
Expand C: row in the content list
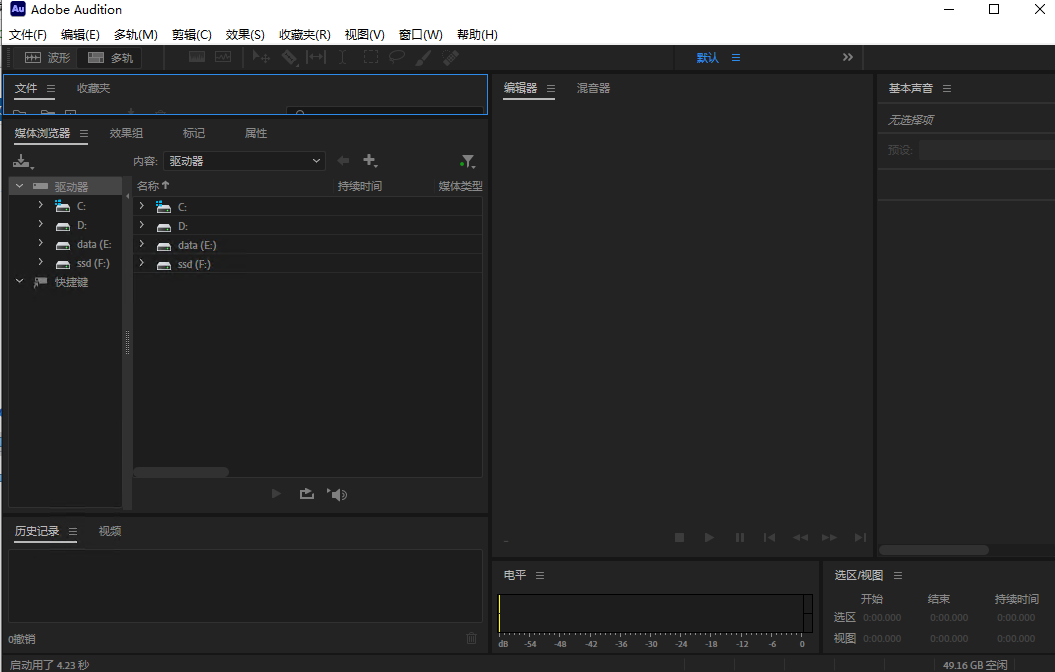coord(141,205)
